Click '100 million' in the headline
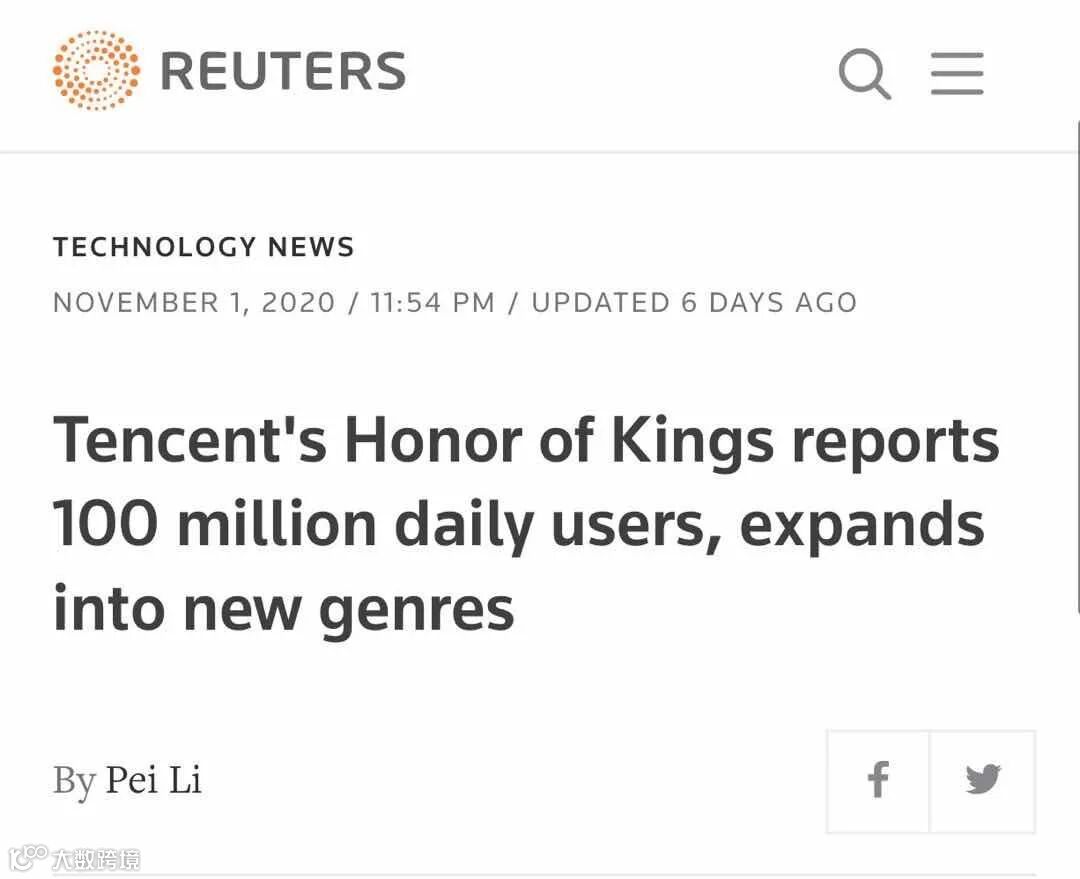Screen dimensions: 1080x879 (214, 525)
